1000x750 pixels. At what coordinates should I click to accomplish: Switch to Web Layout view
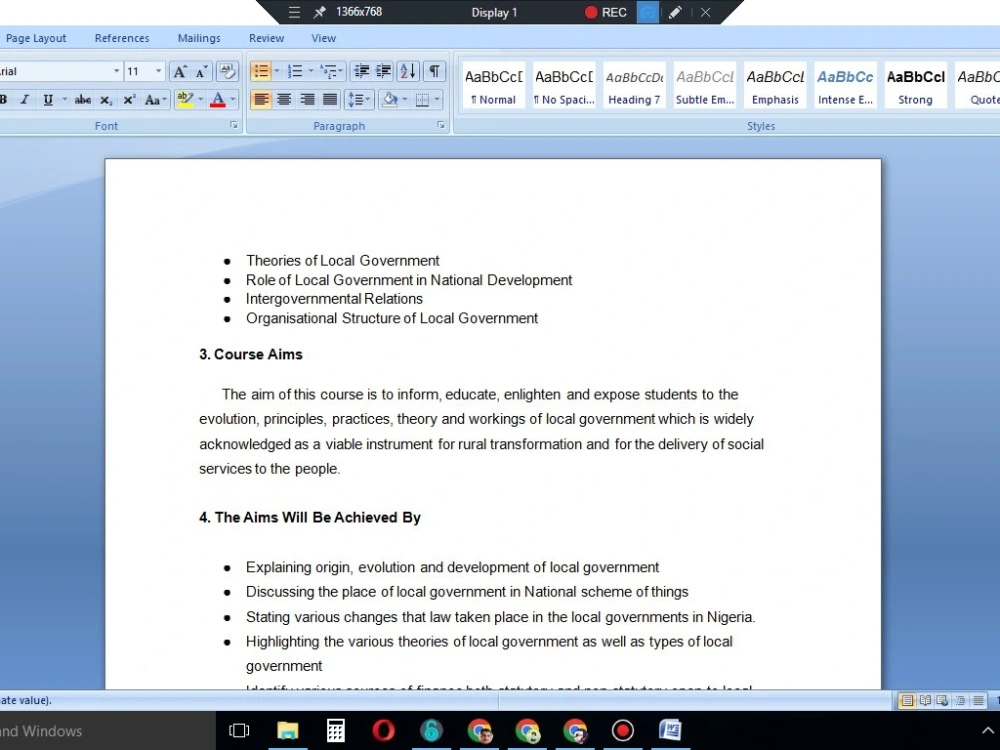point(942,701)
